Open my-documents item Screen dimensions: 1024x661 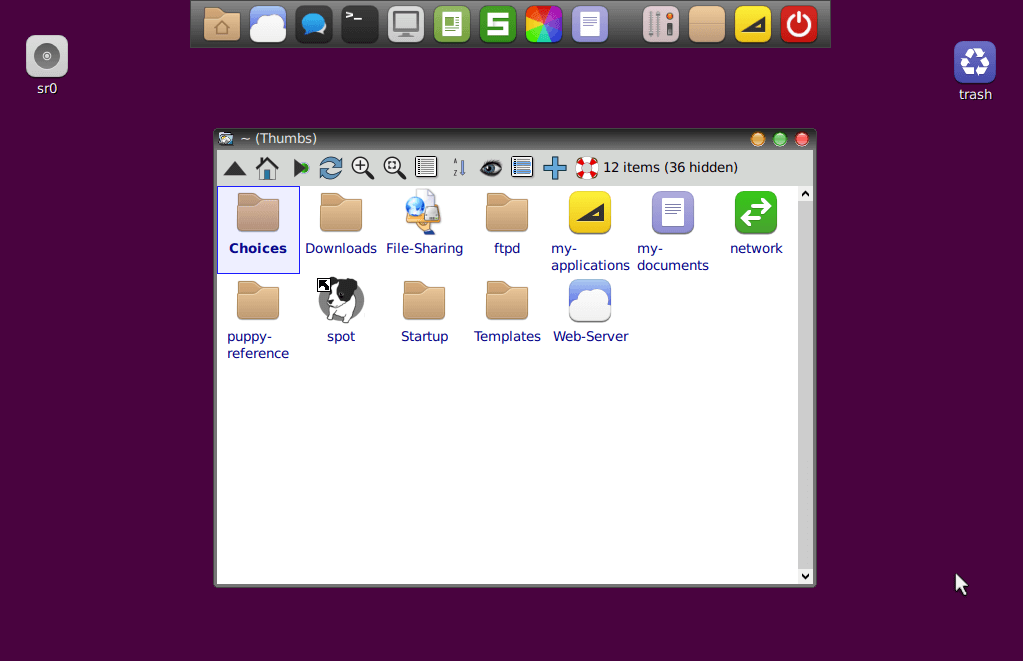[673, 232]
